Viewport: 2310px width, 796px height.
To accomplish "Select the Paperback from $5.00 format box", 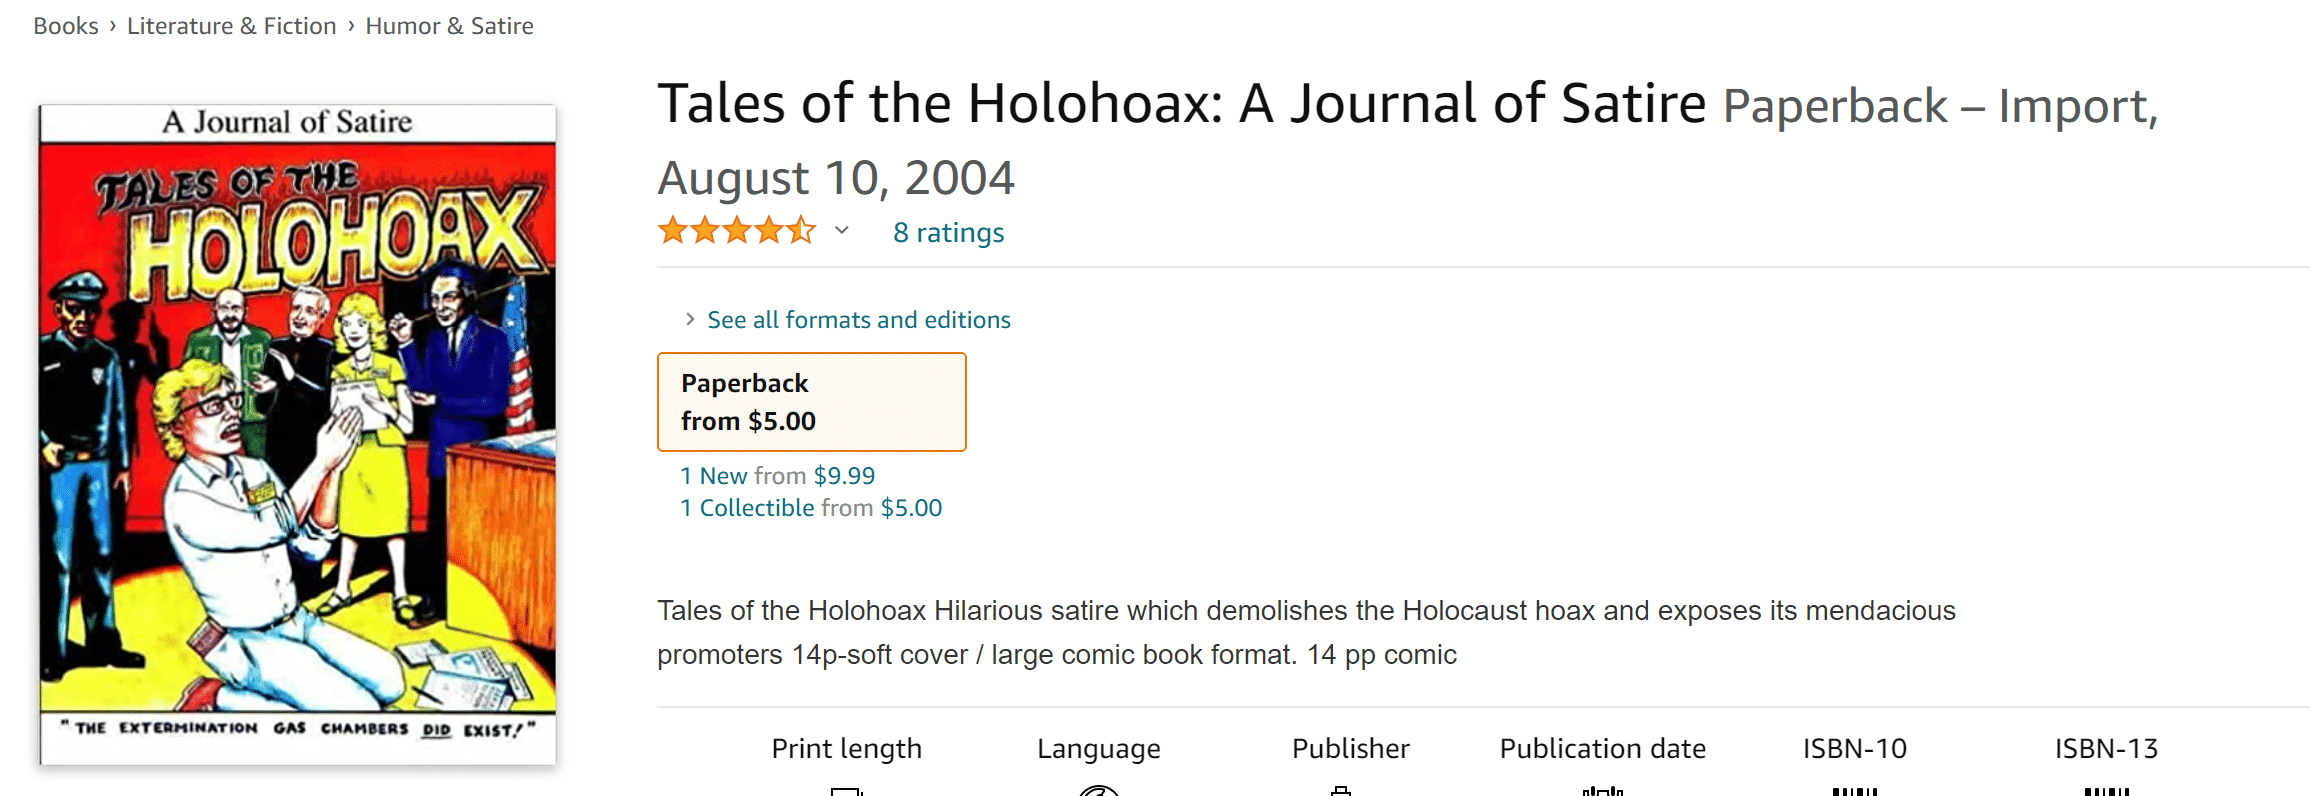I will (x=812, y=402).
